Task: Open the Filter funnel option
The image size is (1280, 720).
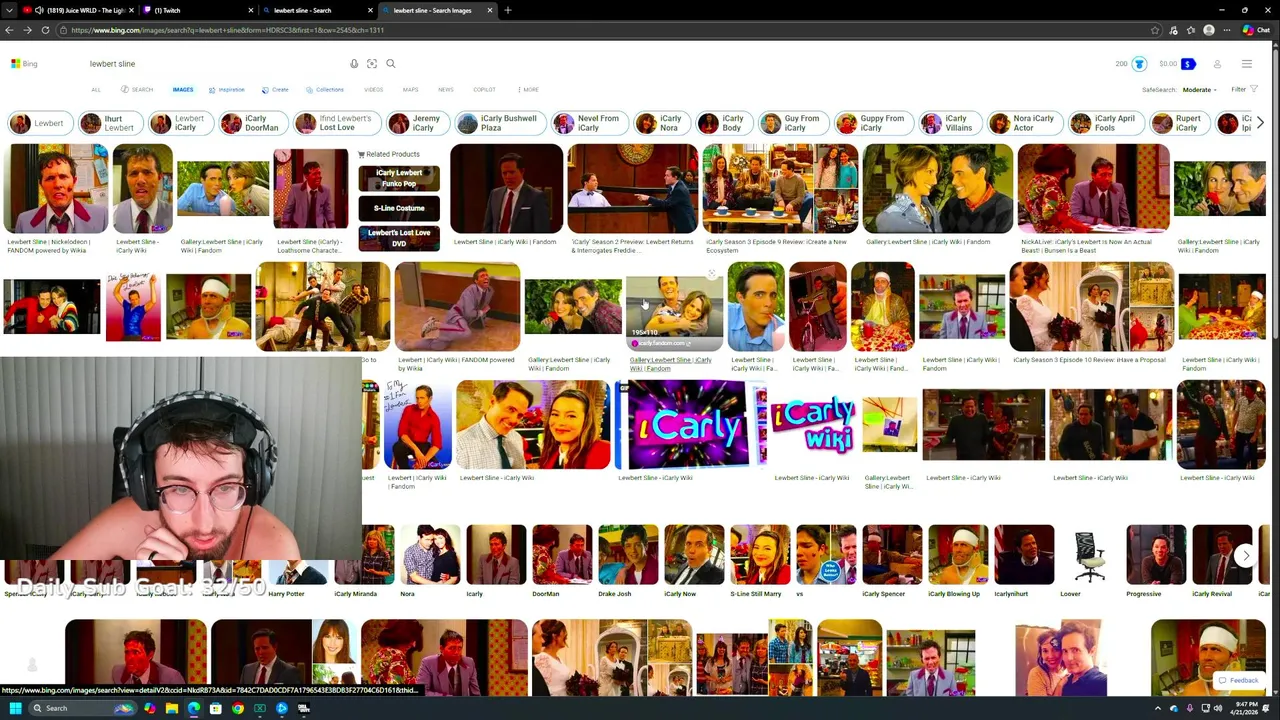Action: [x=1244, y=90]
